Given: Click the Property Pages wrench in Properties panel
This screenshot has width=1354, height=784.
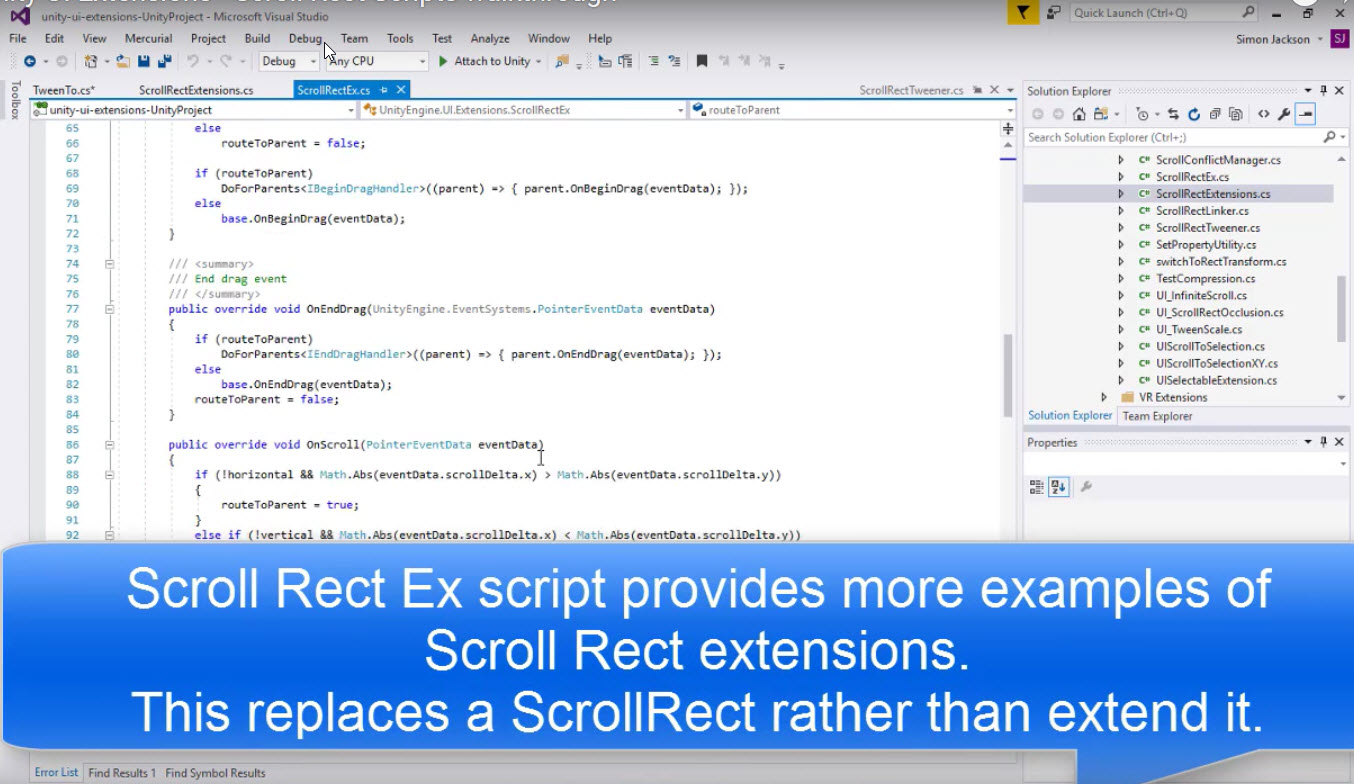Looking at the screenshot, I should (x=1086, y=487).
